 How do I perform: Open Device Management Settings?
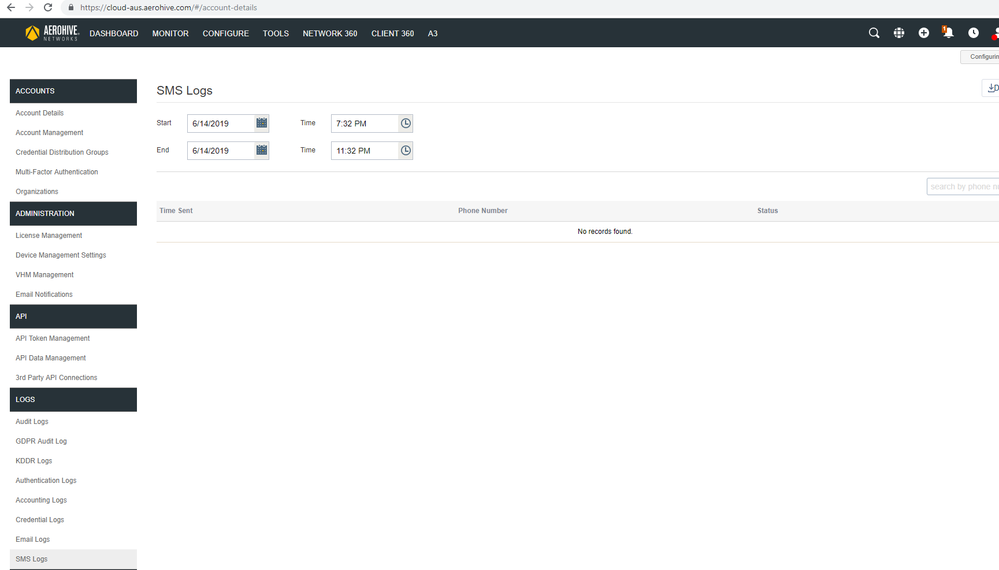point(61,255)
